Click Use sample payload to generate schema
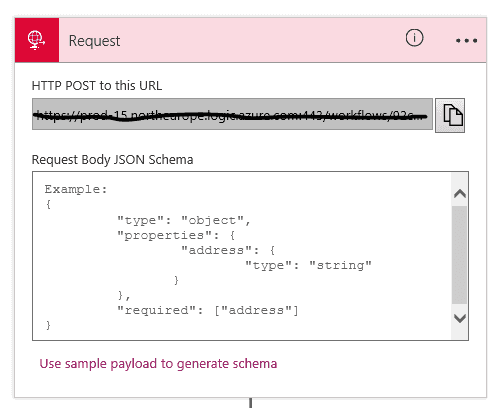Screen dimensions: 494x408 (x=158, y=364)
